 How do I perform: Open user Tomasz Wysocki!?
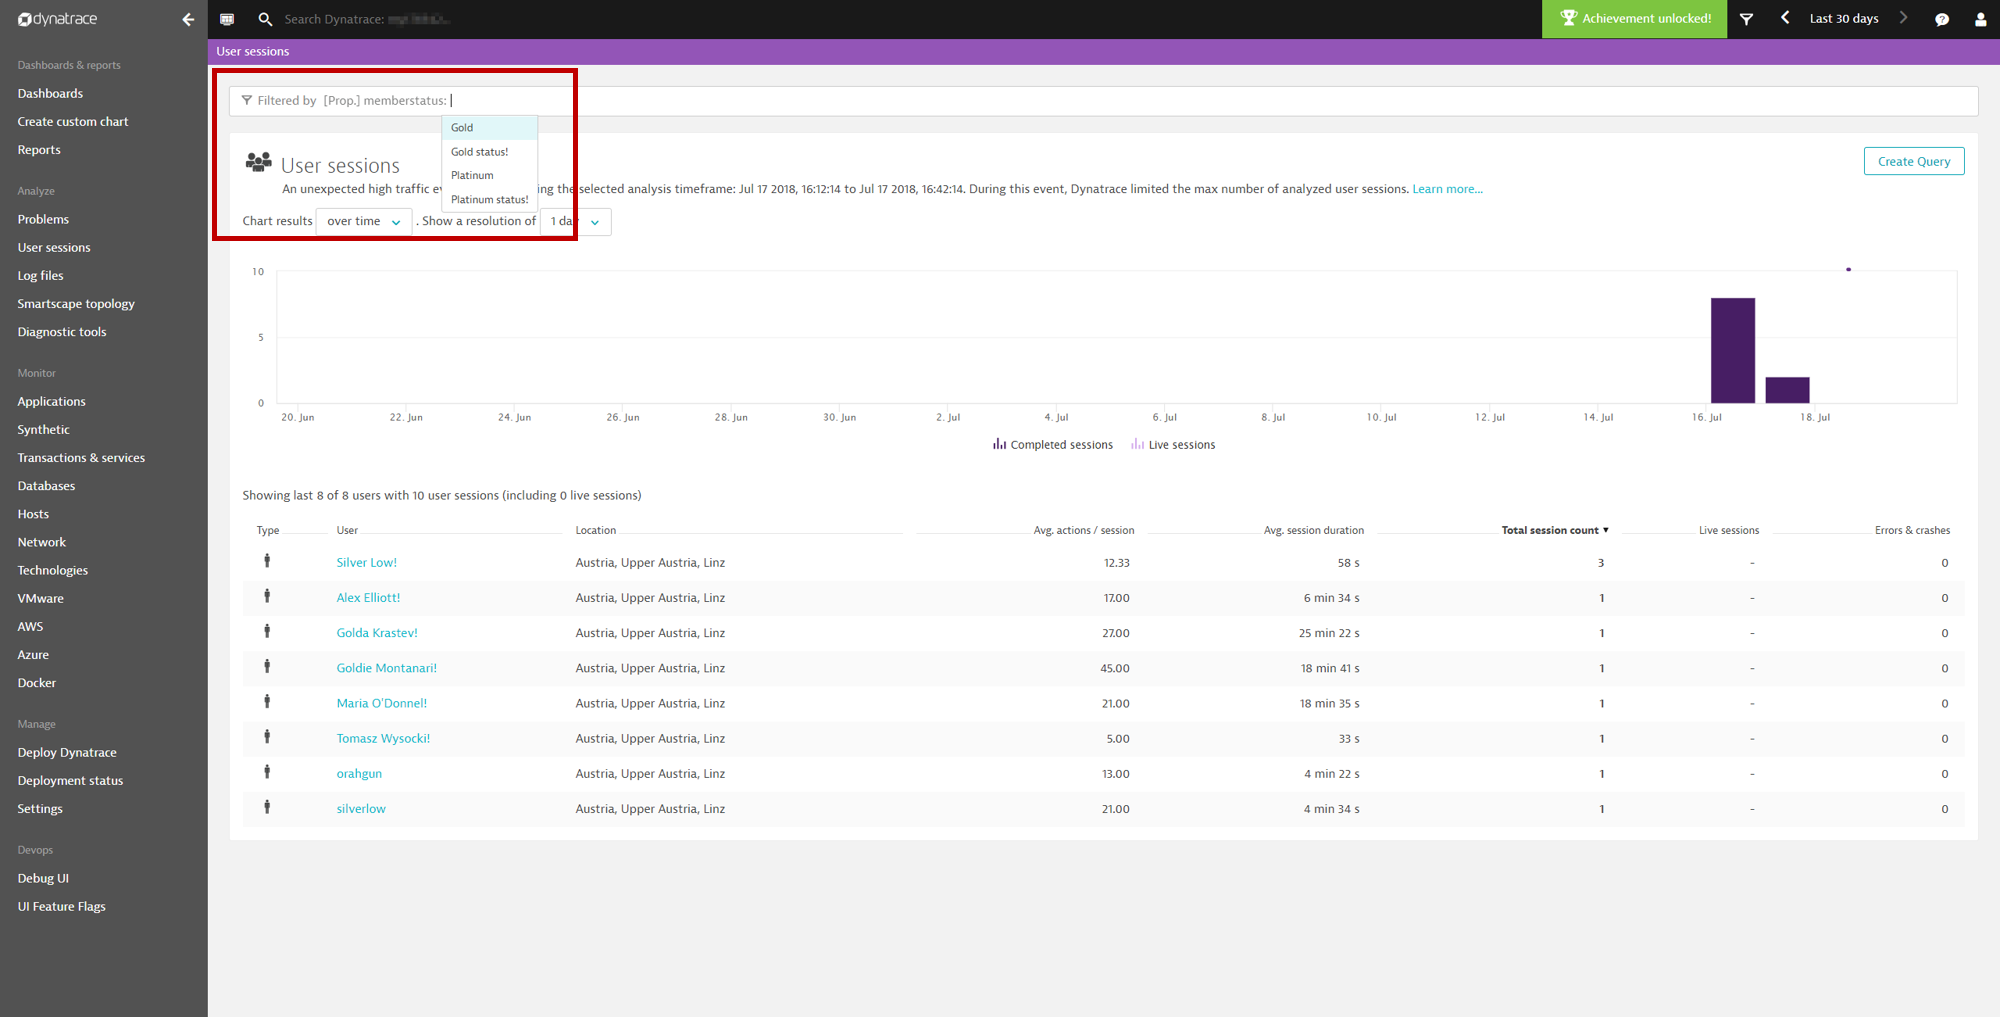click(x=383, y=738)
